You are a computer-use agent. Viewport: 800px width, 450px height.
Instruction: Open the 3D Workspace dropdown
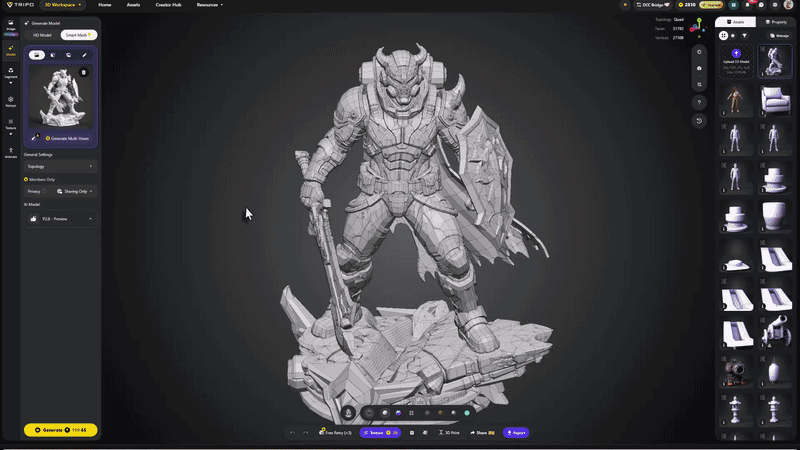(x=63, y=5)
